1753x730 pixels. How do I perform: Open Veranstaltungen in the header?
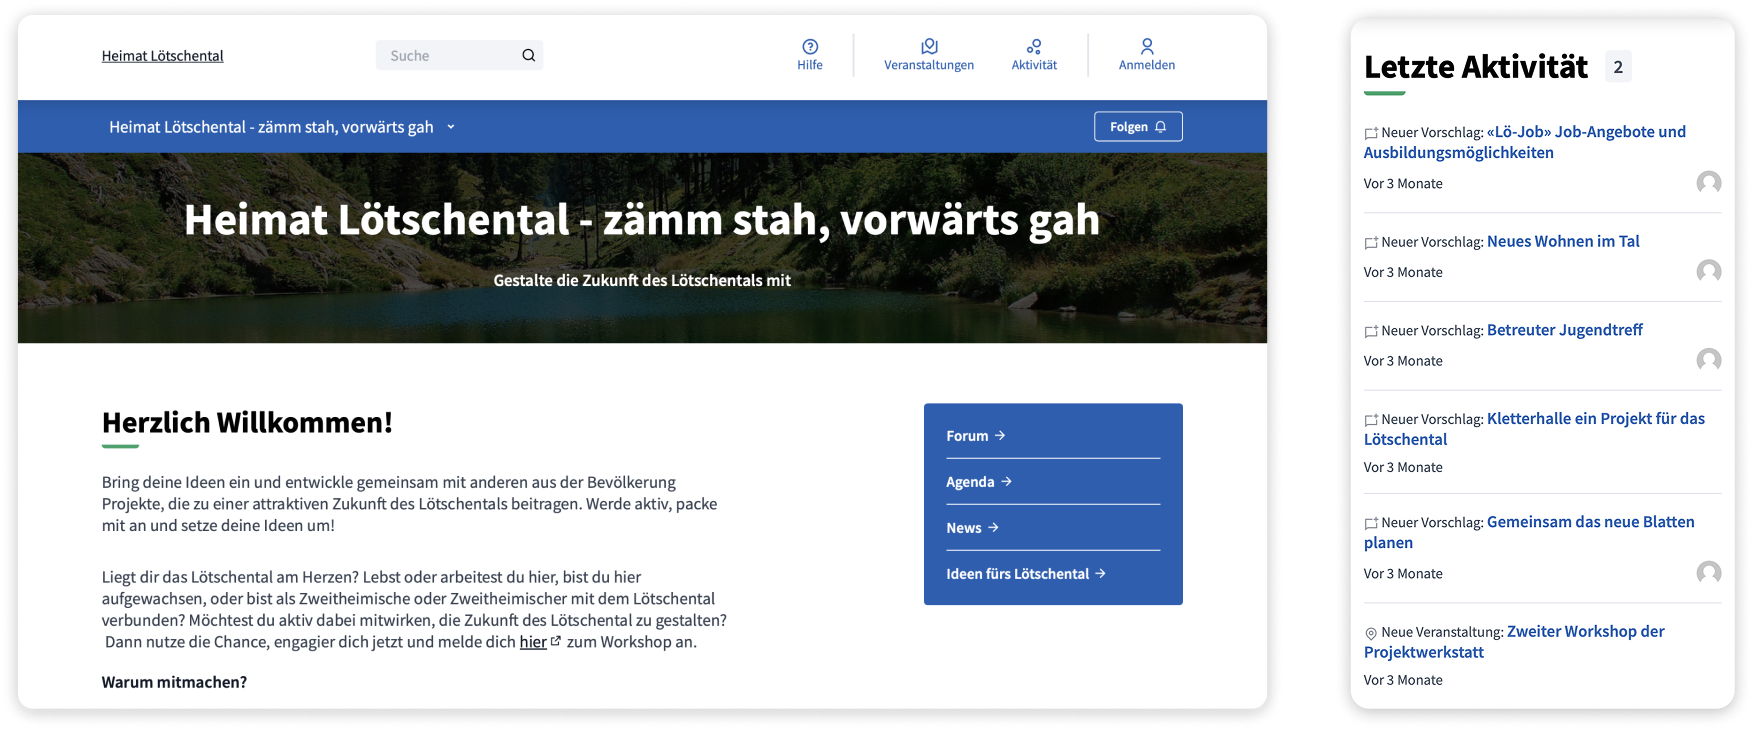[x=929, y=55]
